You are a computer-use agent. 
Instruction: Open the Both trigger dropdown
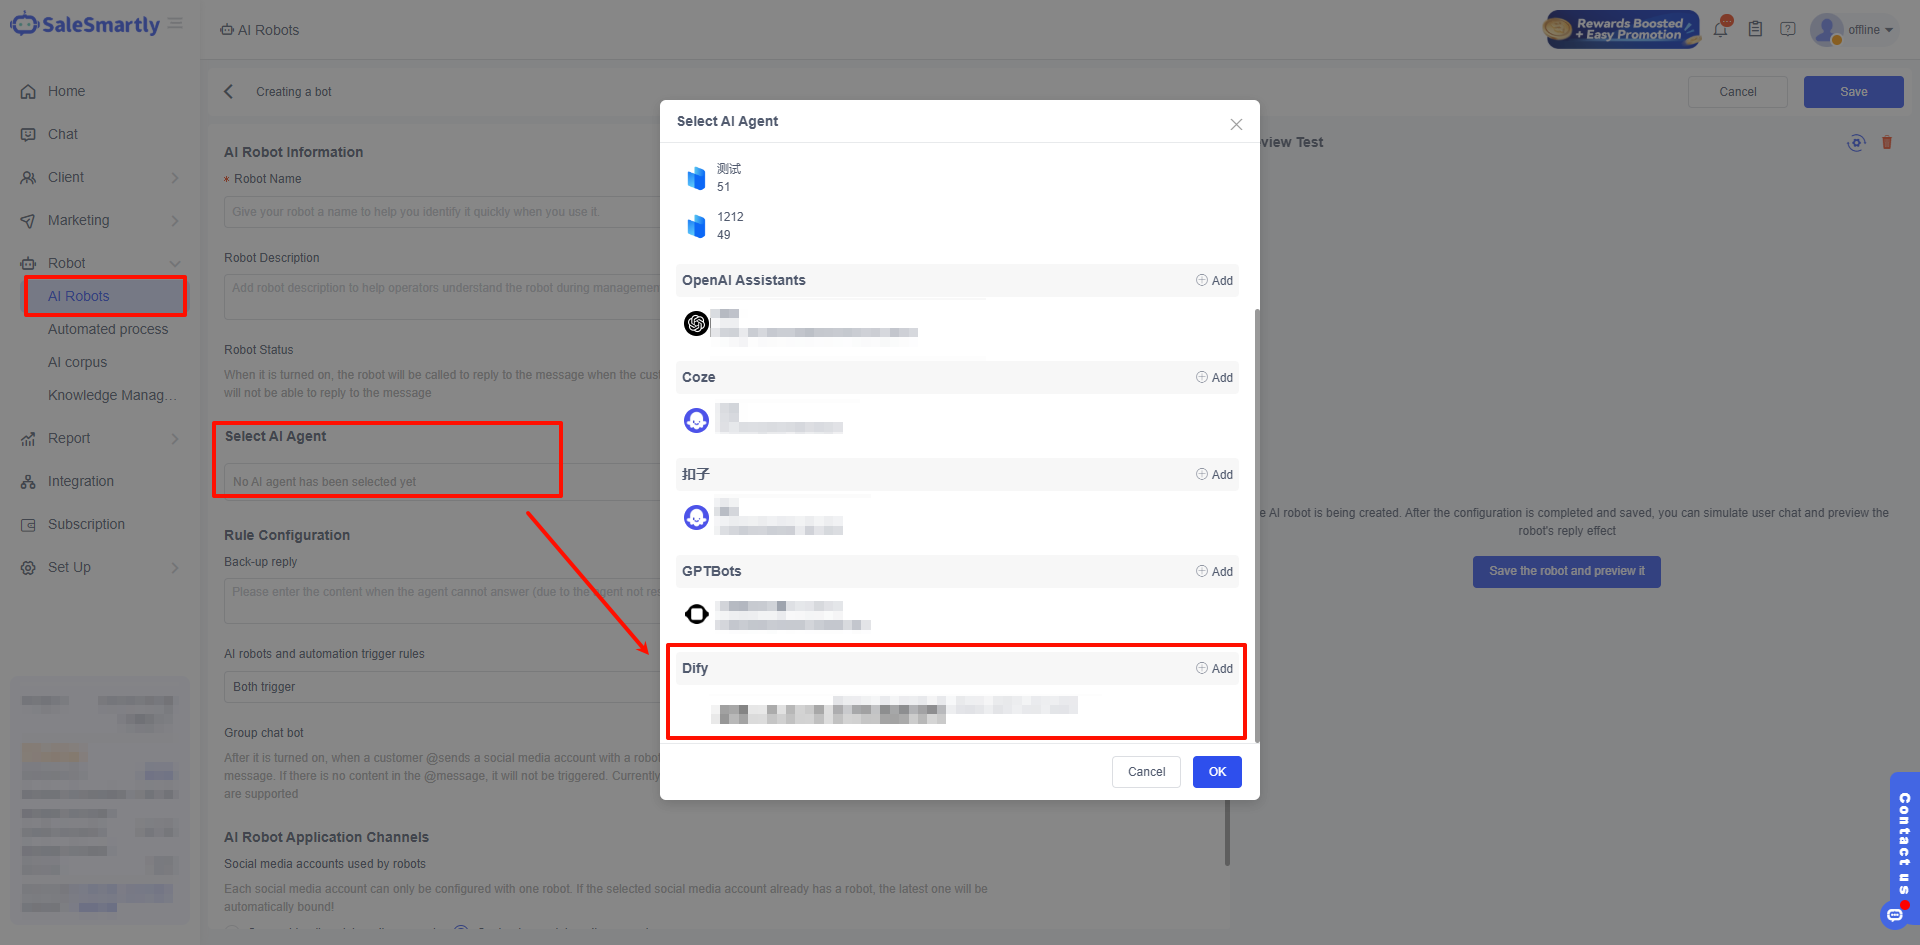click(x=440, y=687)
